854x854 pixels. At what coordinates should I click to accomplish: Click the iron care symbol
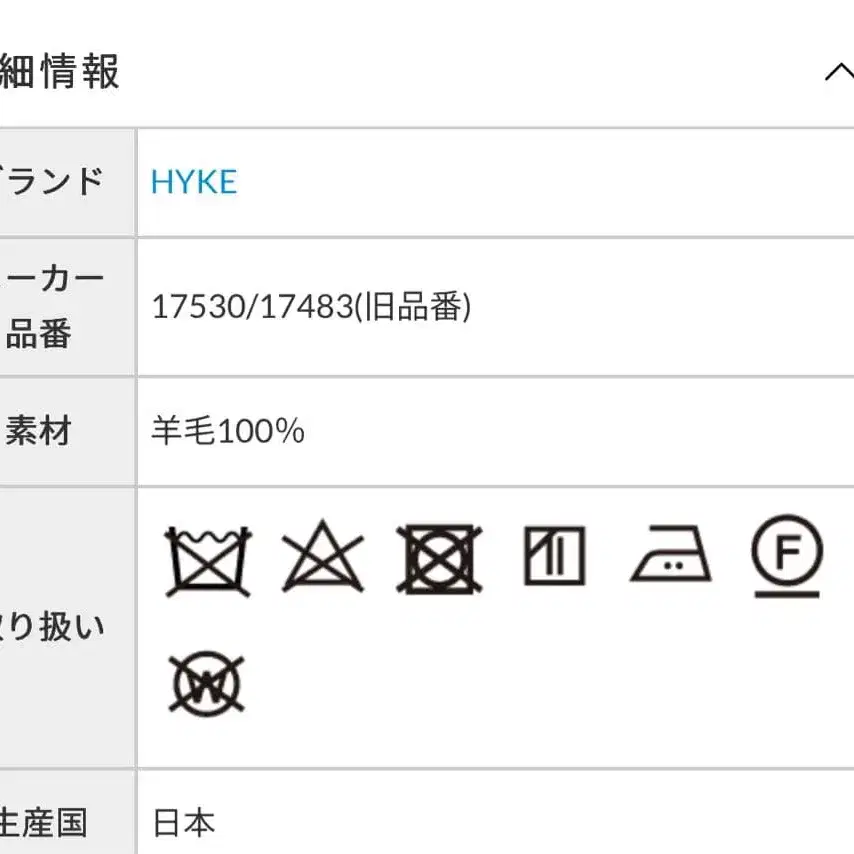[670, 556]
